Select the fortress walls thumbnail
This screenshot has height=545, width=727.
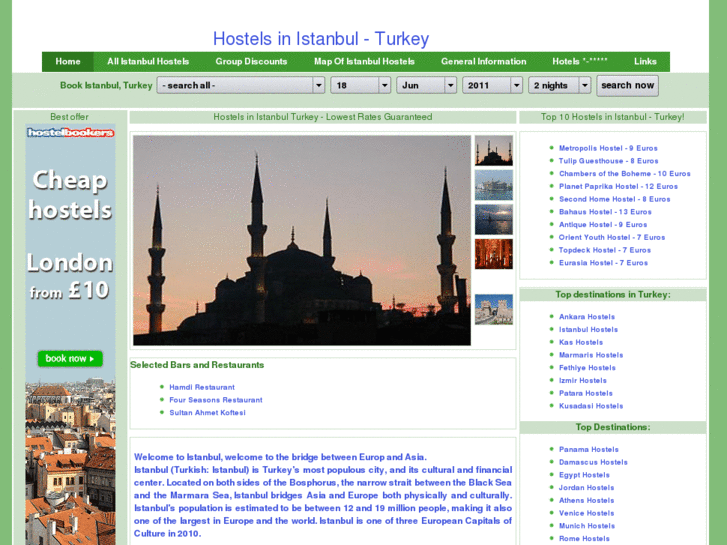click(x=494, y=309)
